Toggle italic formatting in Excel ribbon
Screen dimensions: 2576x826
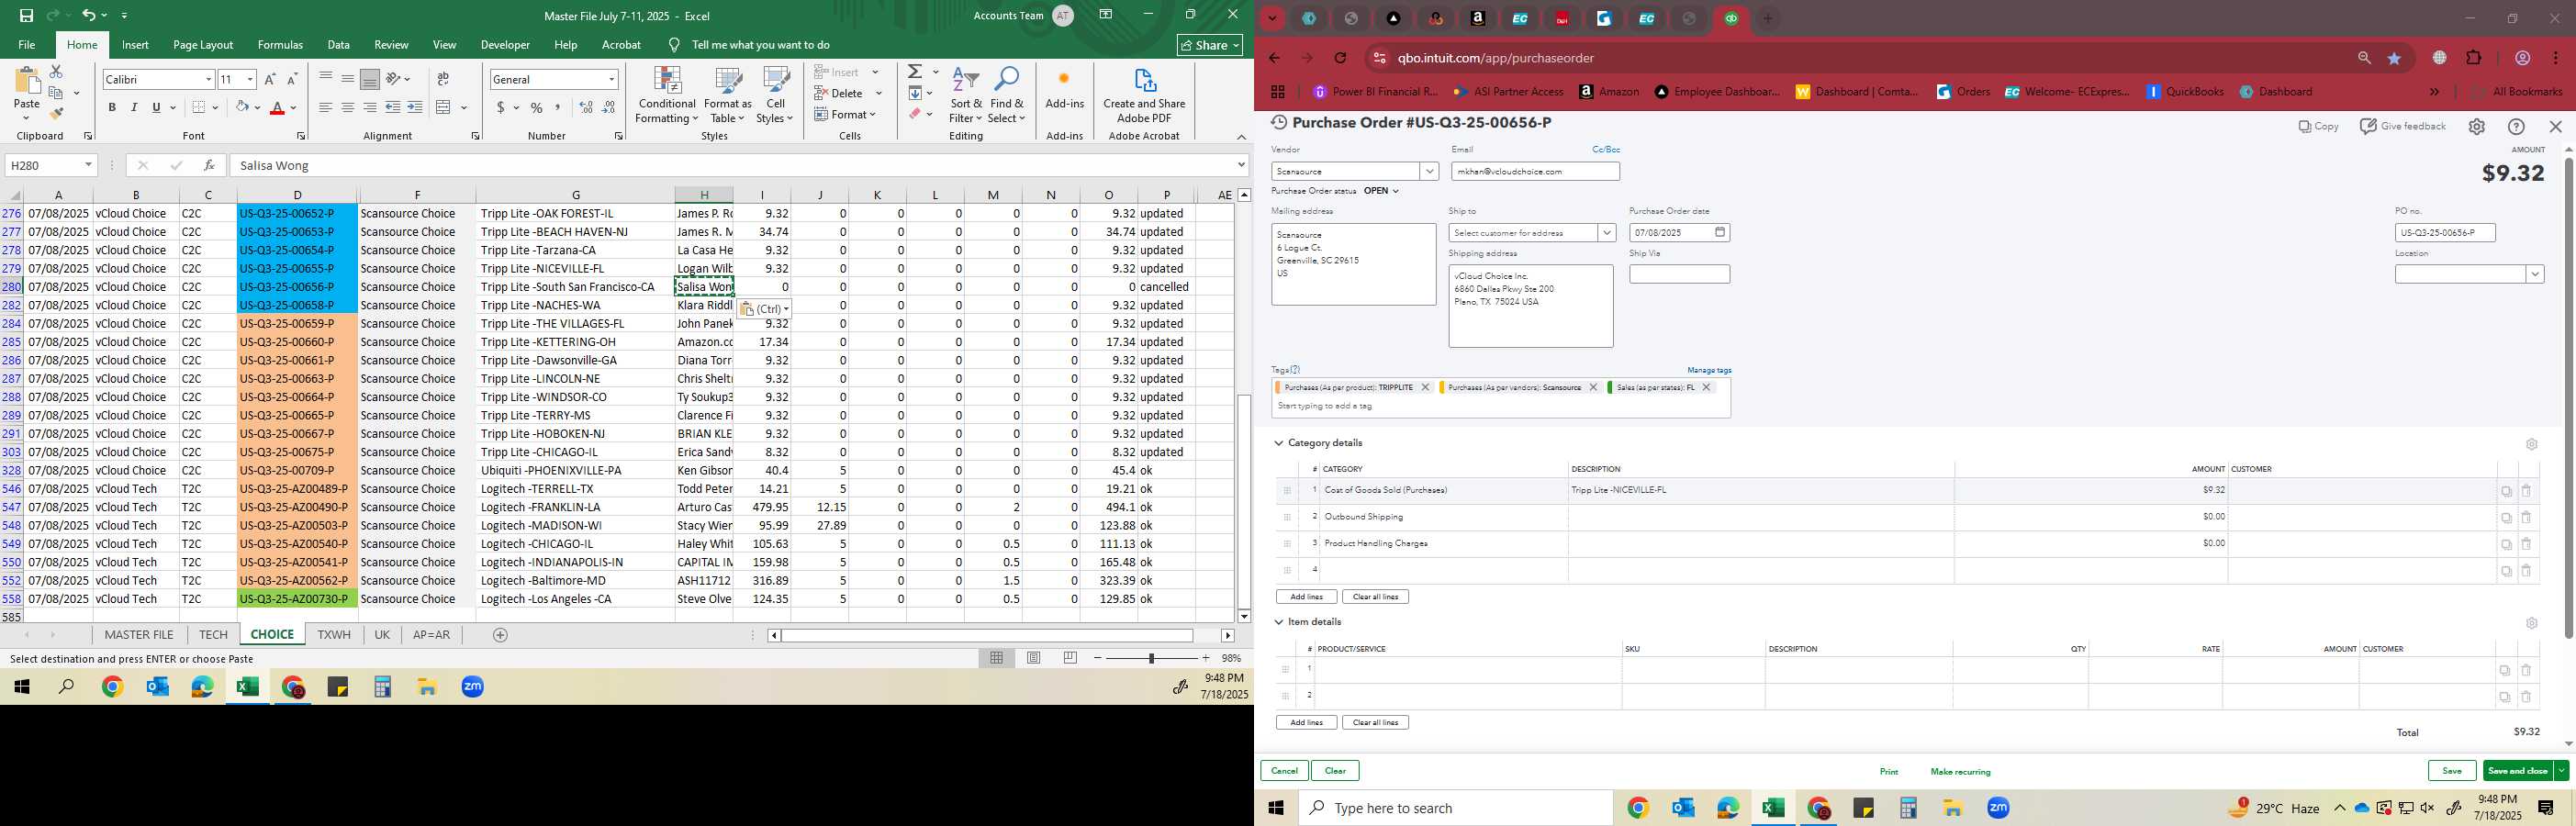(x=134, y=107)
